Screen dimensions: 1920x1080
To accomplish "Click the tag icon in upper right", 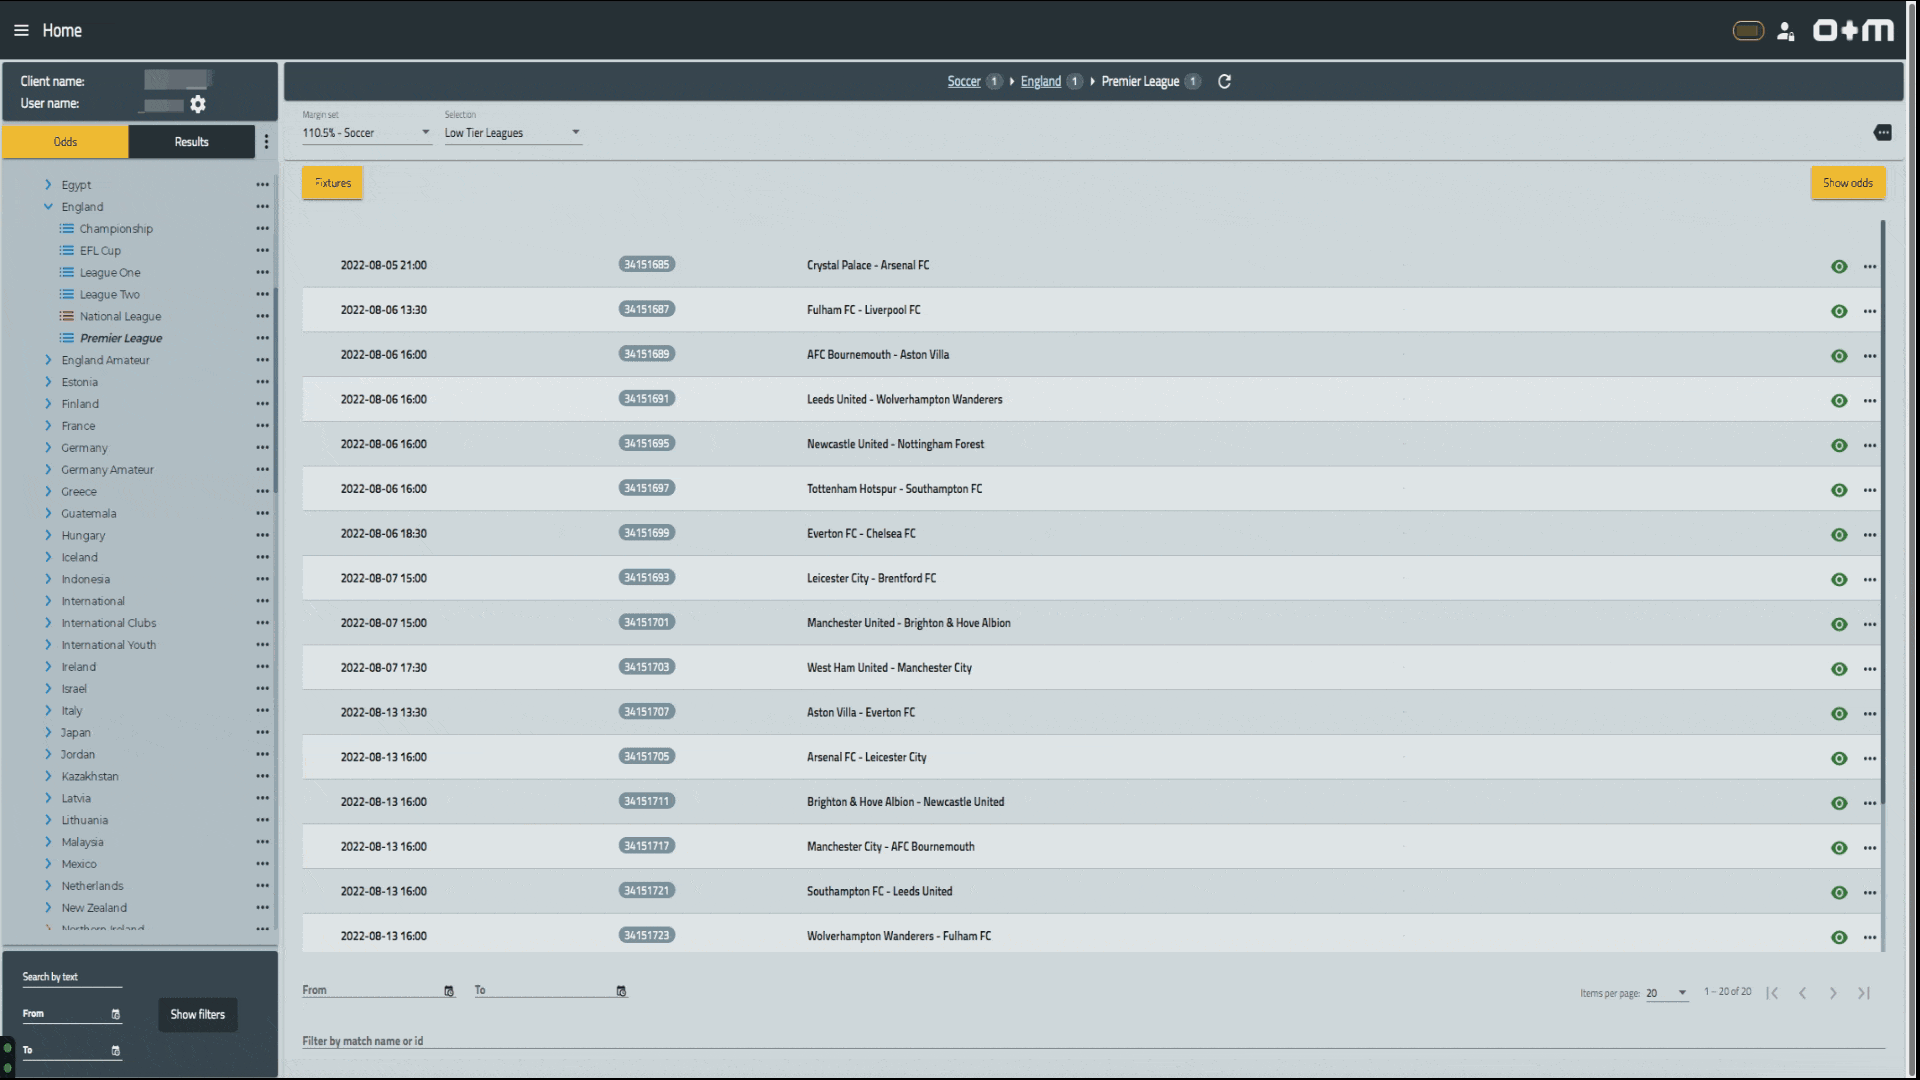I will click(1882, 133).
